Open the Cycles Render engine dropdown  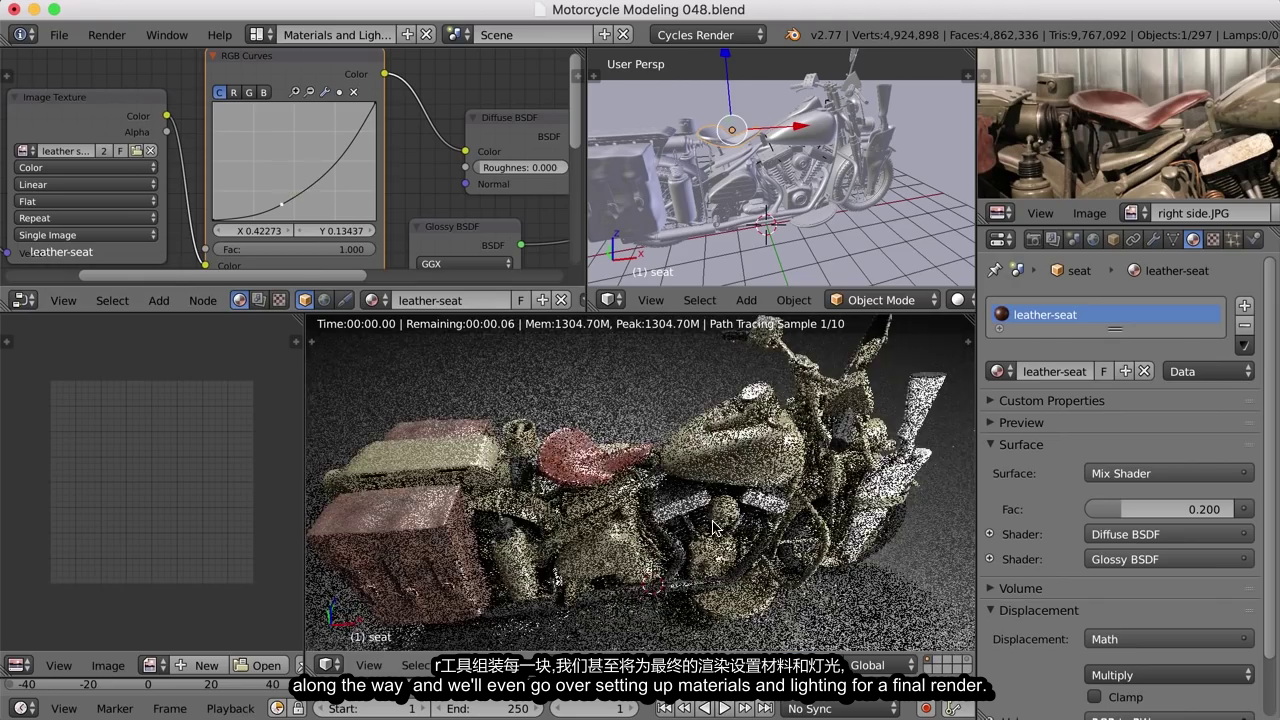click(x=708, y=34)
